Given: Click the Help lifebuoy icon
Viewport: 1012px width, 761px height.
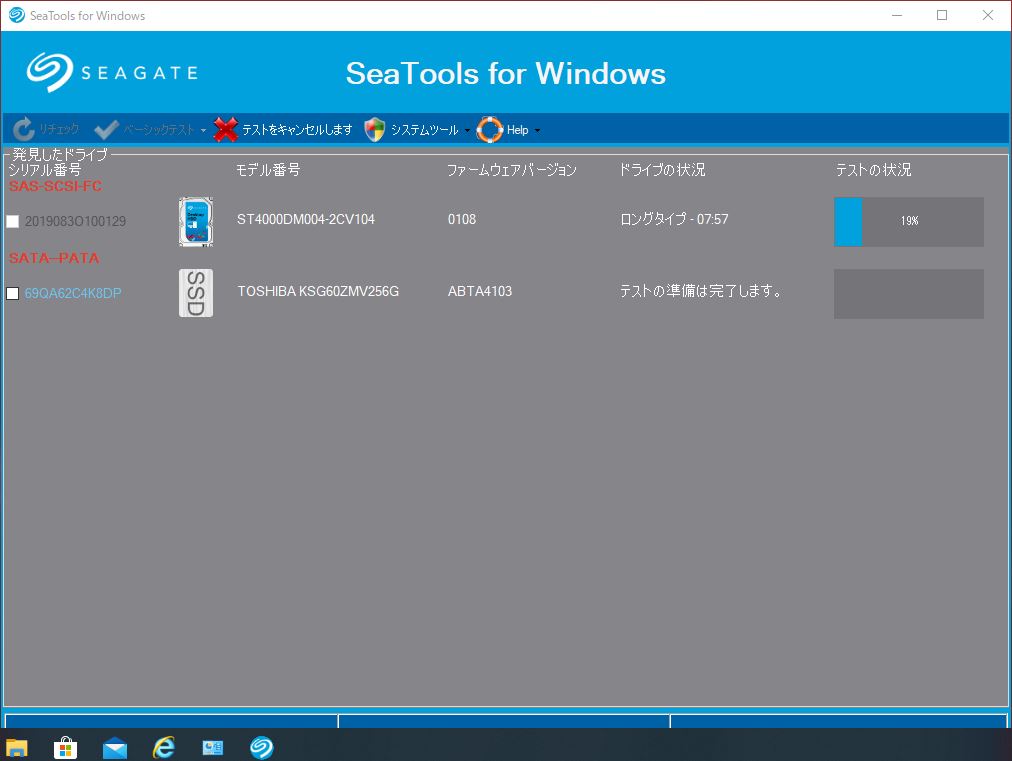Looking at the screenshot, I should tap(489, 130).
